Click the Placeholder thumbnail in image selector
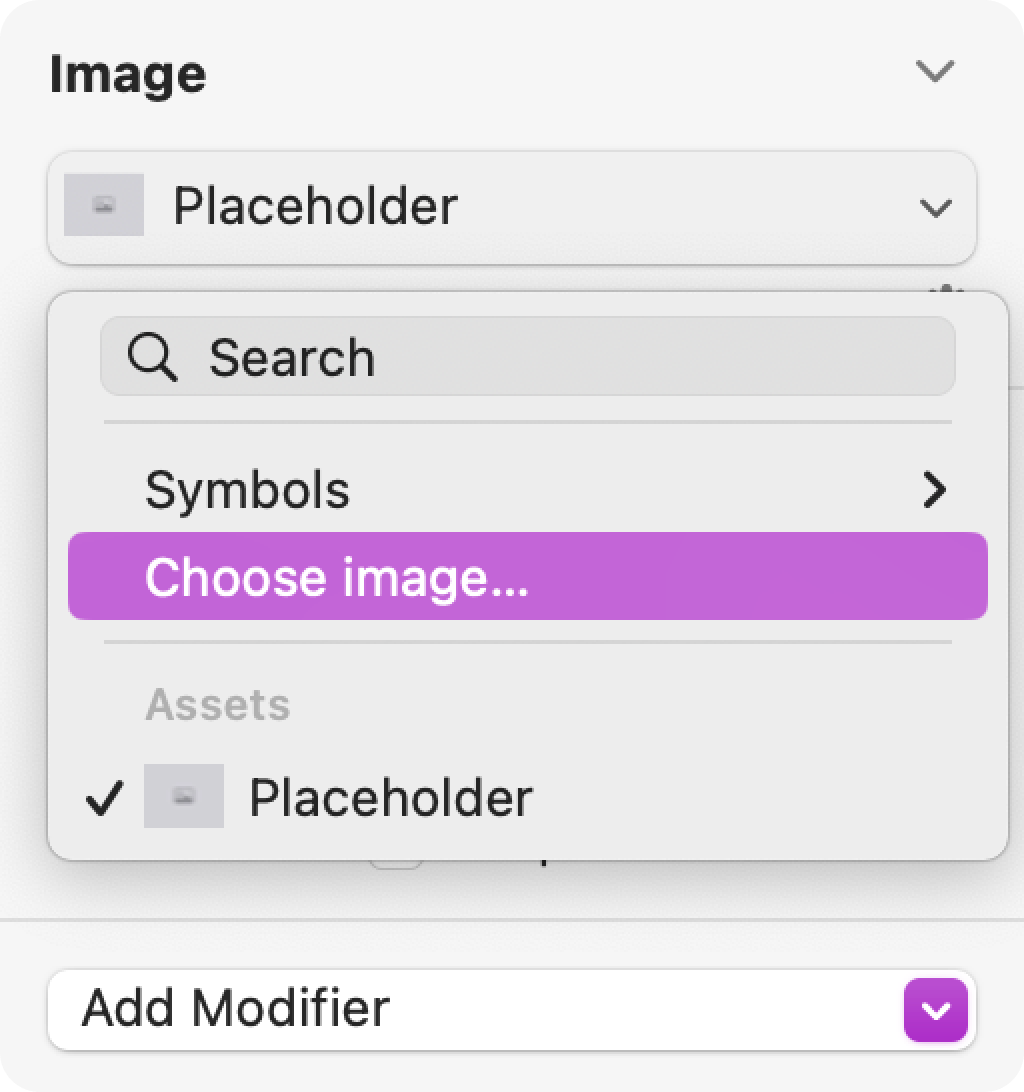 tap(104, 205)
